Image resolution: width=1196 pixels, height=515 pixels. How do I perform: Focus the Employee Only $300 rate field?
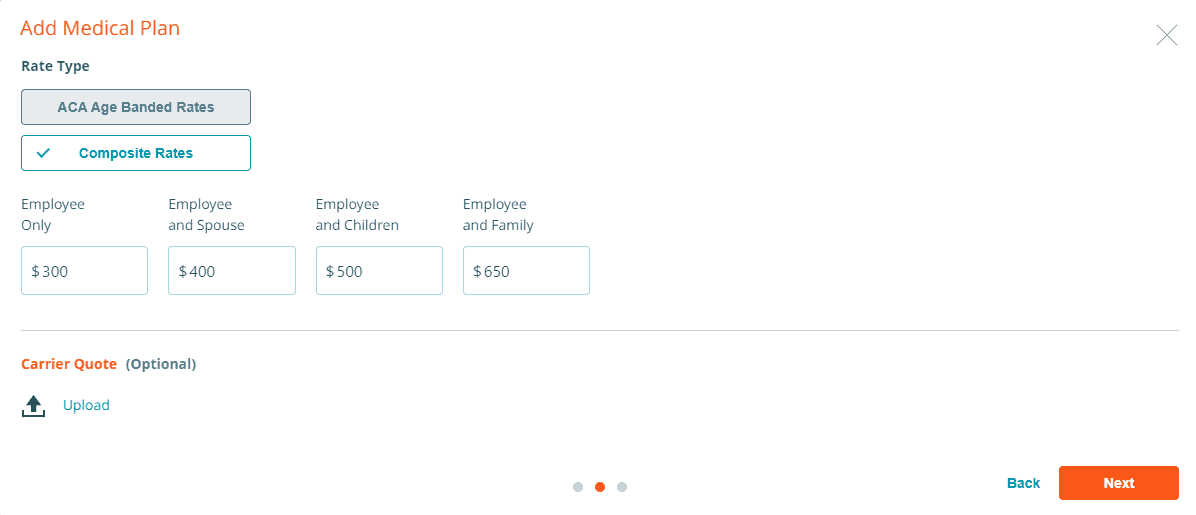pyautogui.click(x=85, y=270)
